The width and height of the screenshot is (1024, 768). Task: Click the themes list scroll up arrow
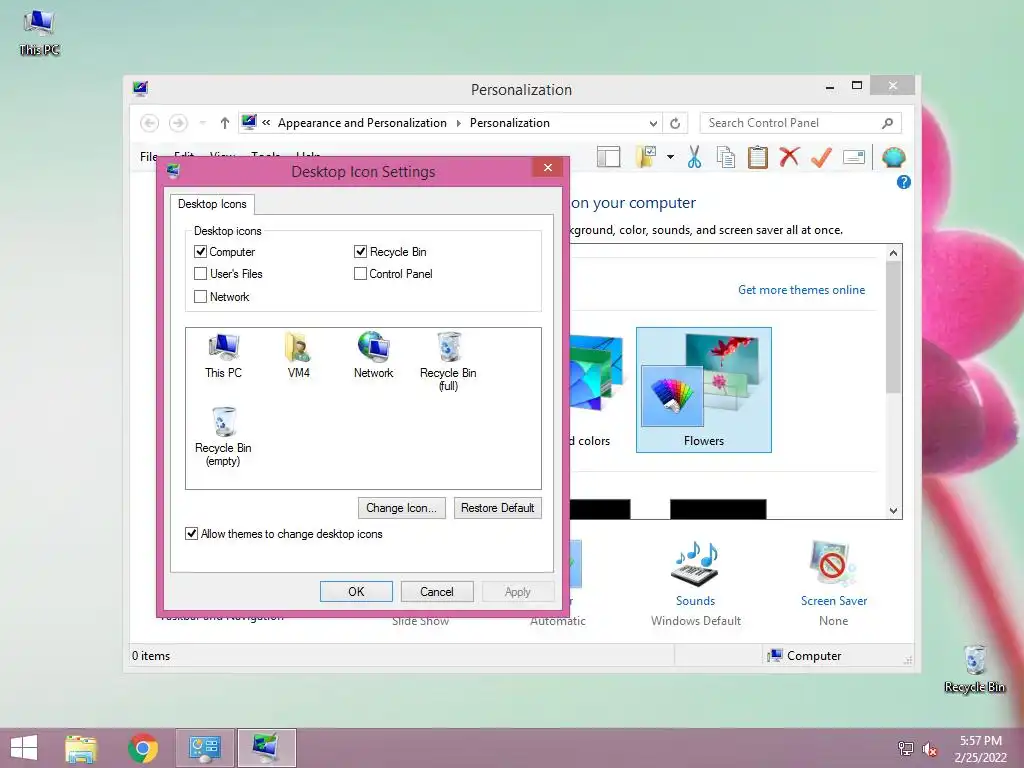click(893, 253)
